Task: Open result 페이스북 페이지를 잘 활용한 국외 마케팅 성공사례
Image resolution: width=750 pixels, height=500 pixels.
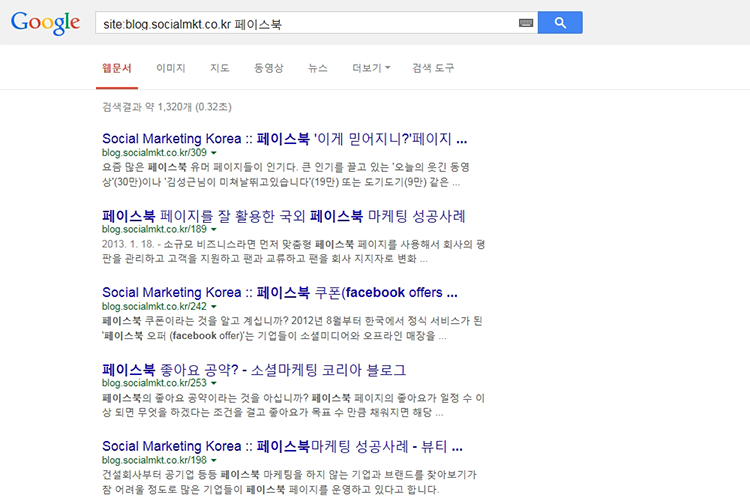Action: tap(284, 216)
